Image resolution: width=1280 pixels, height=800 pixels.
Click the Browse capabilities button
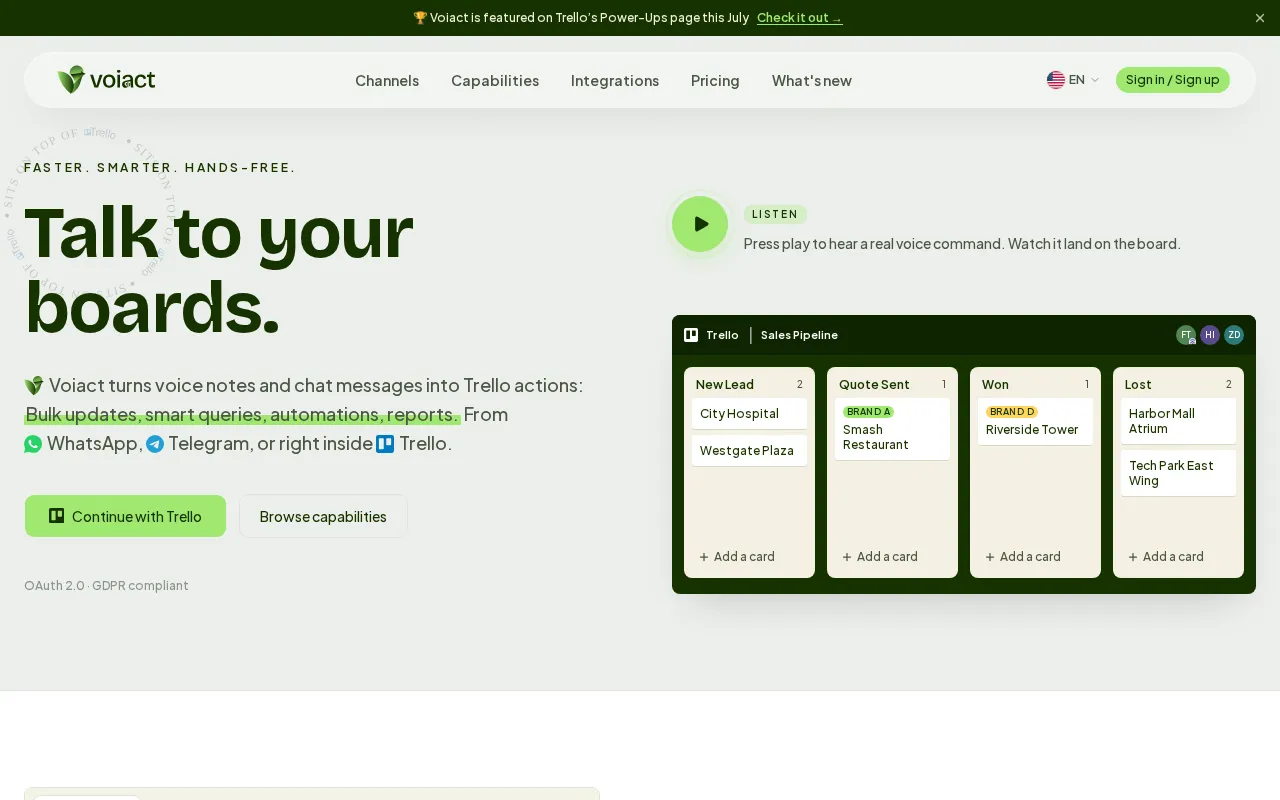323,516
